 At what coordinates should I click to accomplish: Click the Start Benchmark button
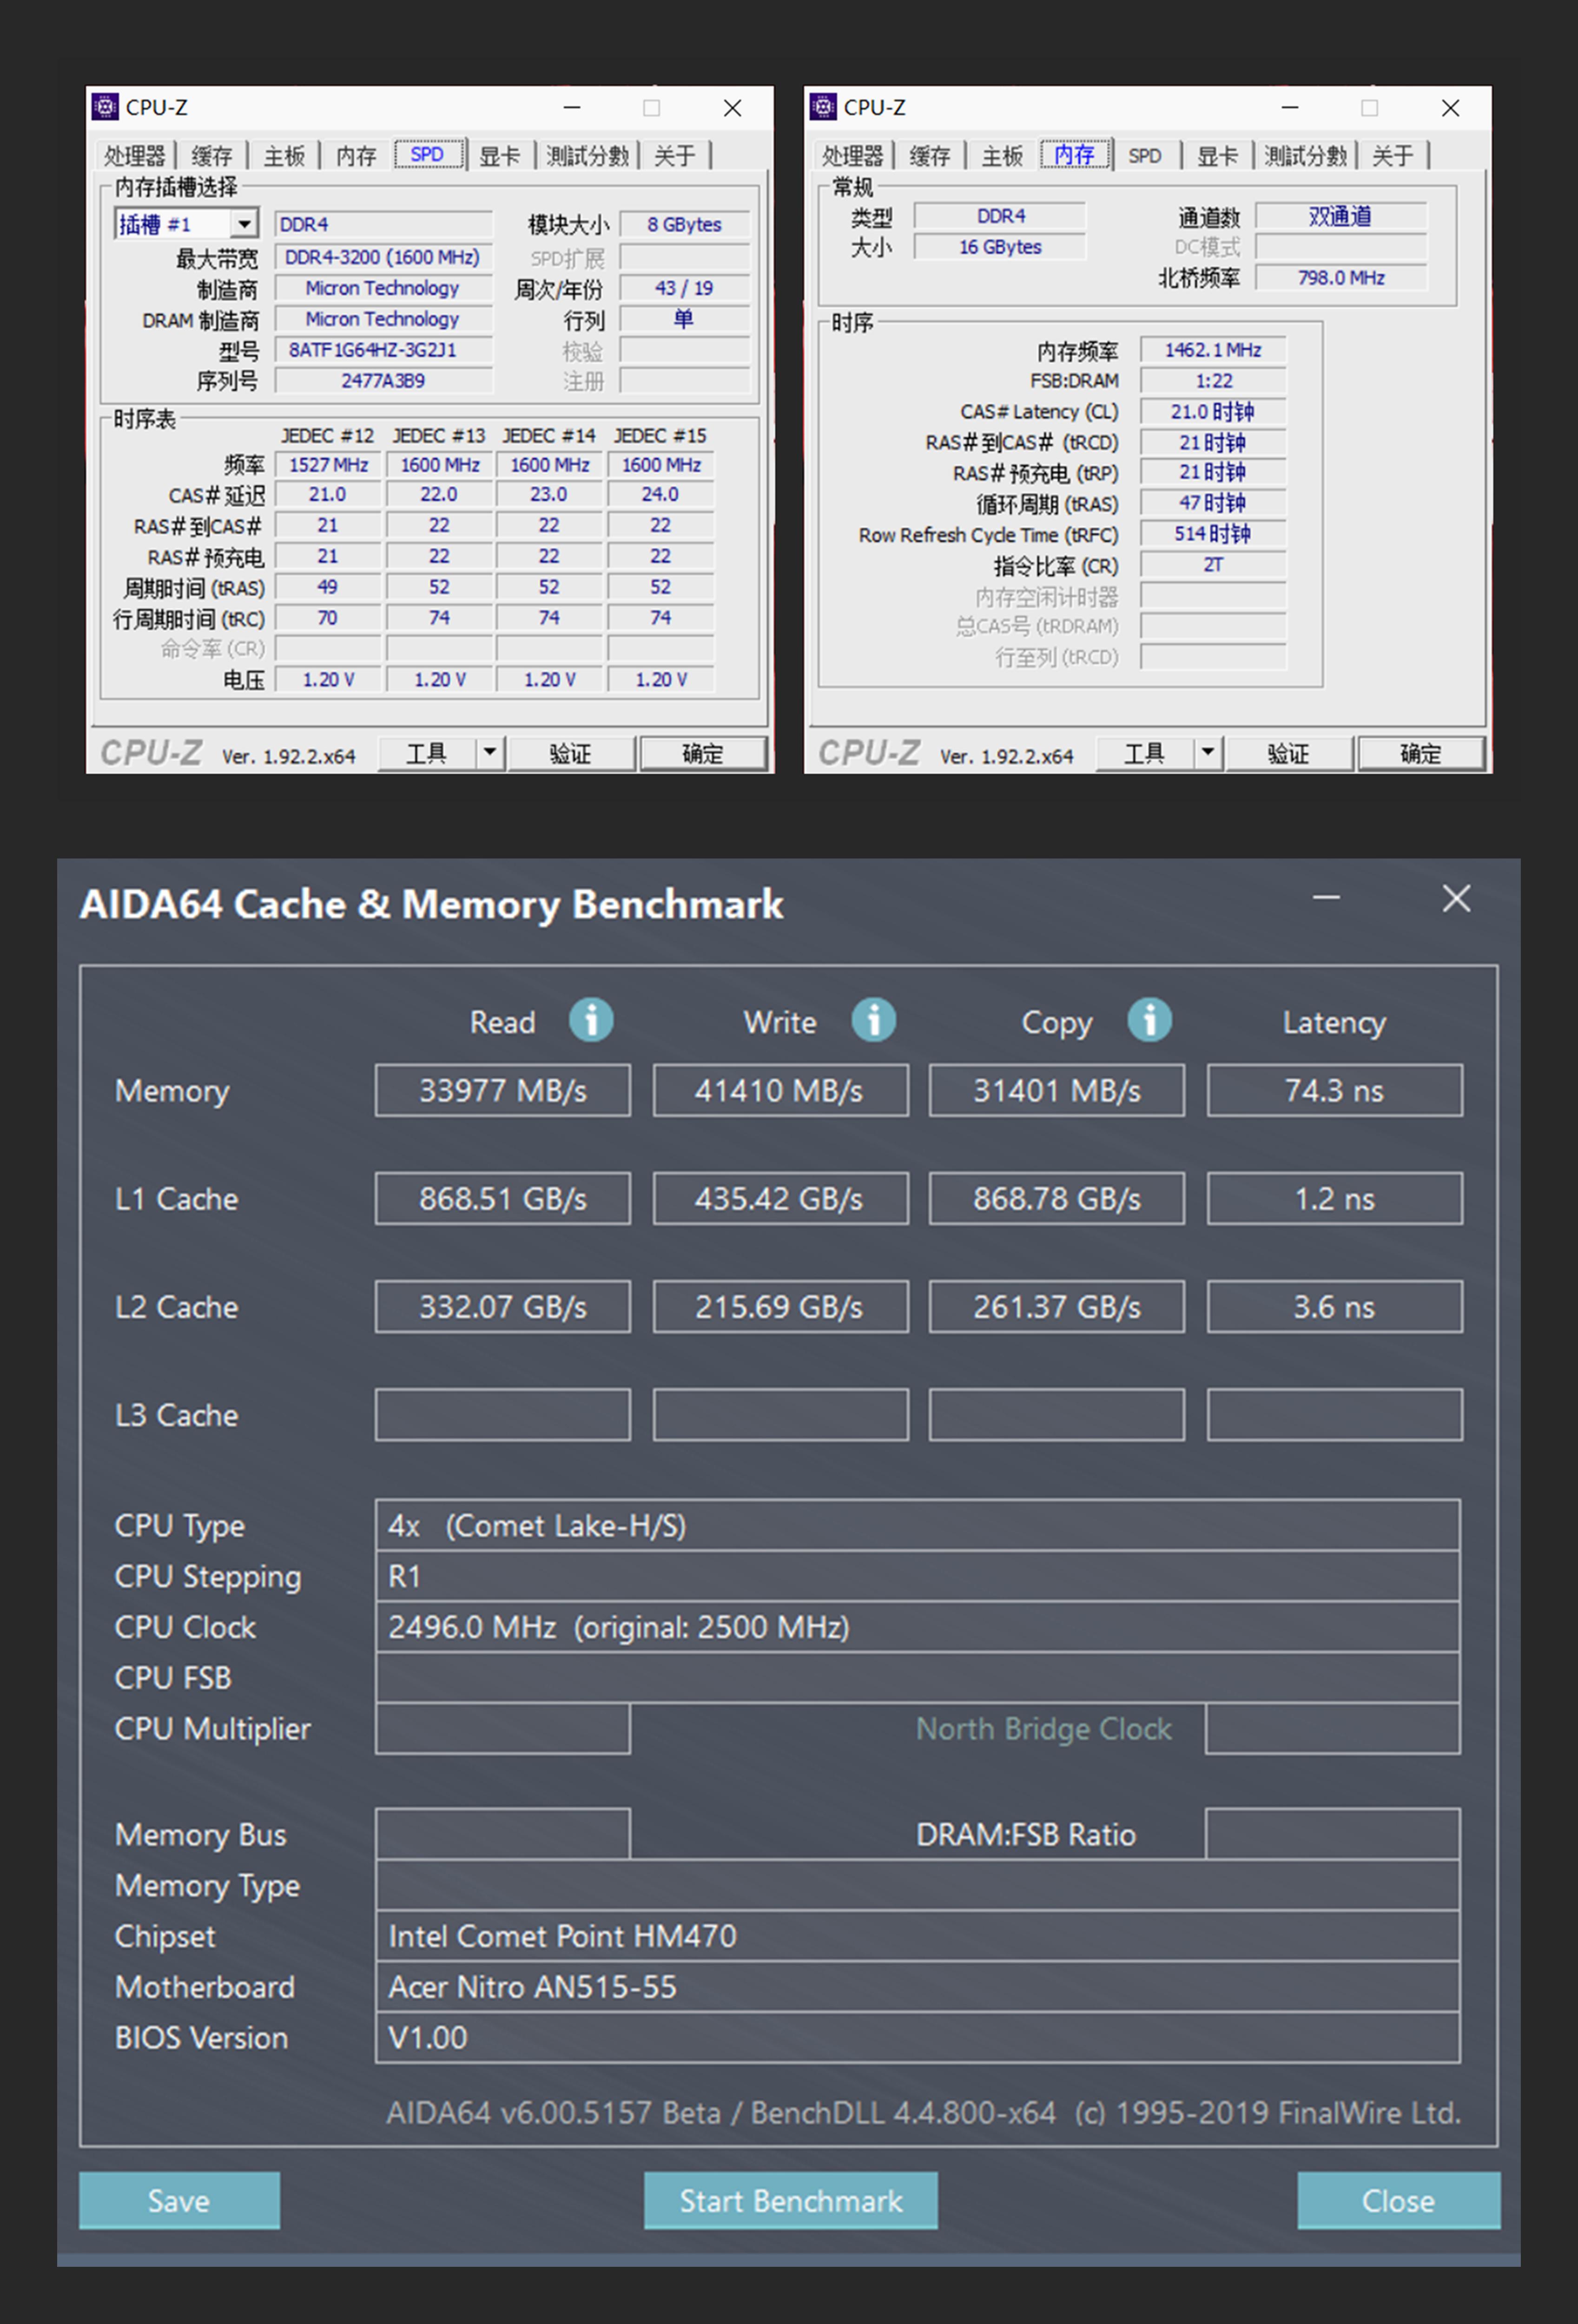pyautogui.click(x=790, y=2200)
